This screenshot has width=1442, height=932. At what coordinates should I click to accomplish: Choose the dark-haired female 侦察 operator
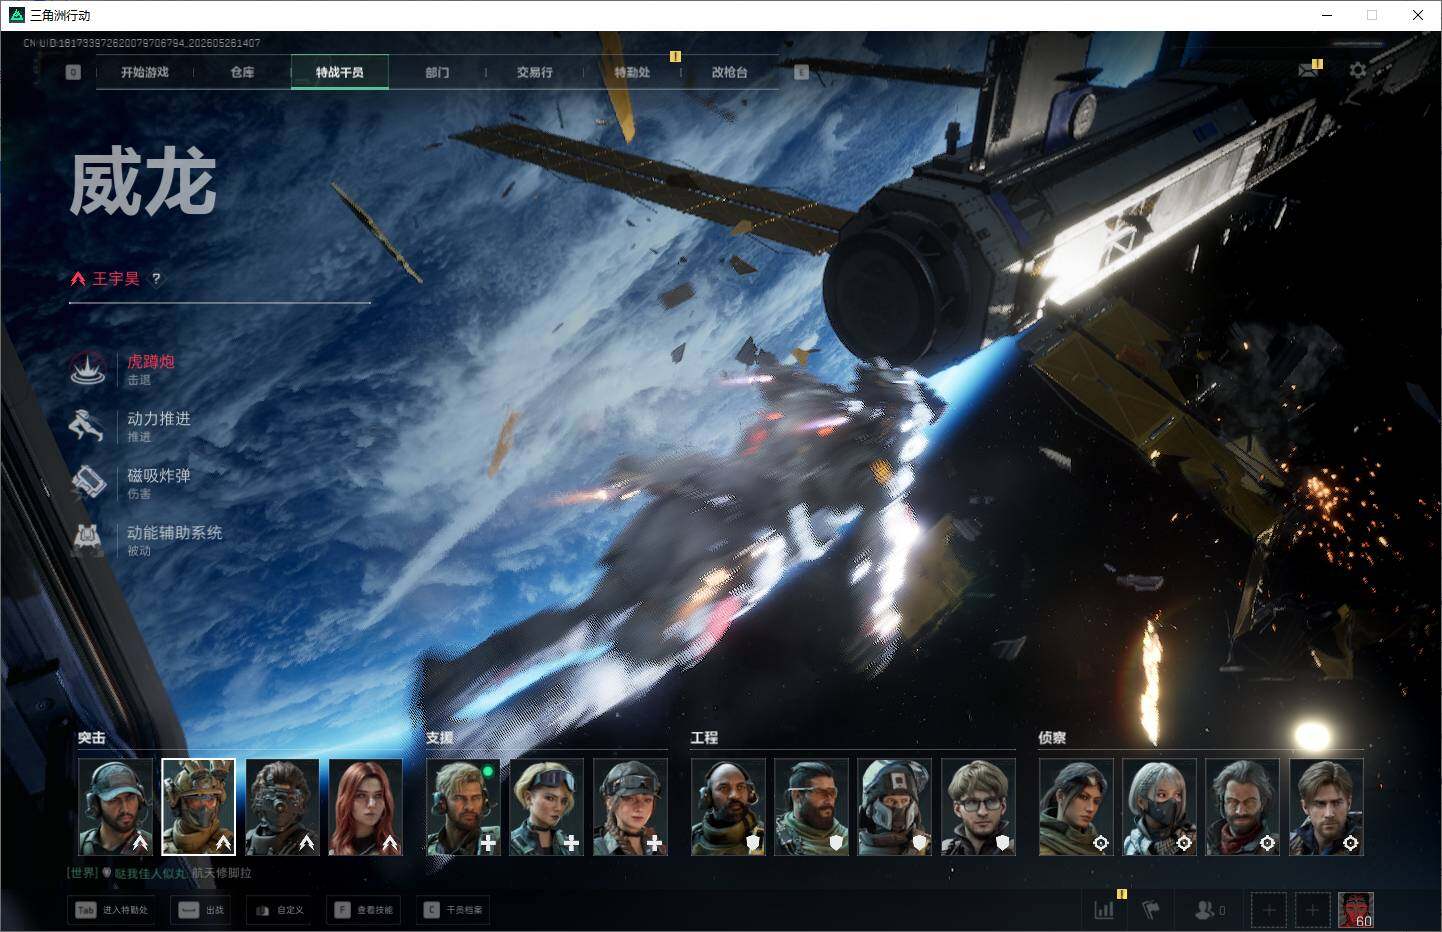click(x=1076, y=807)
